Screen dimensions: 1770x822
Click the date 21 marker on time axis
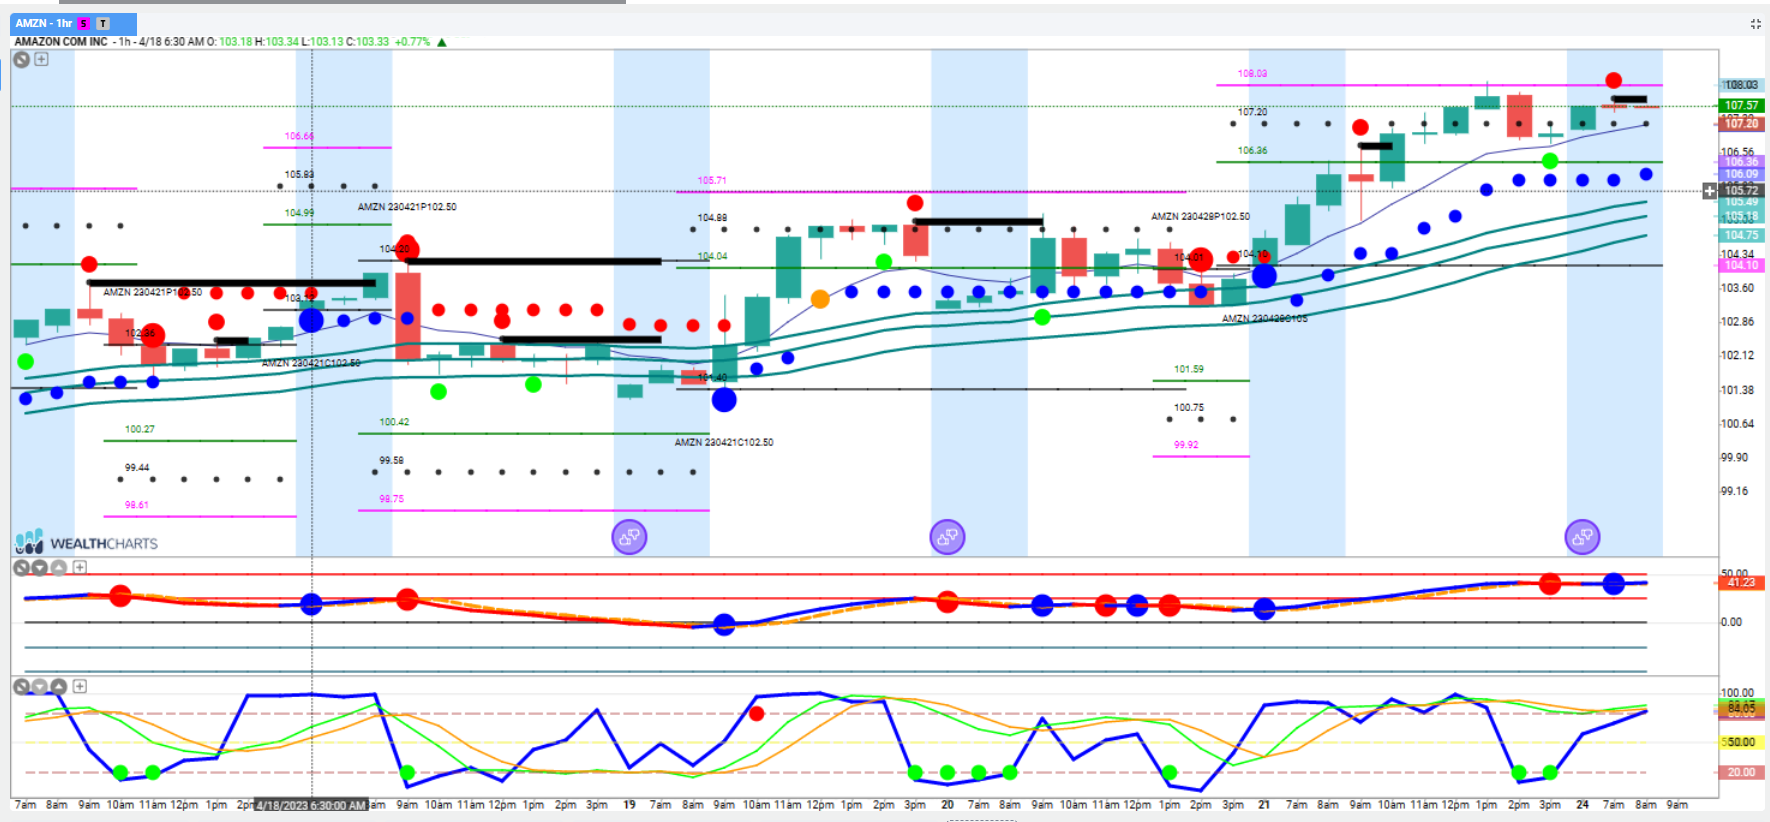(1264, 804)
